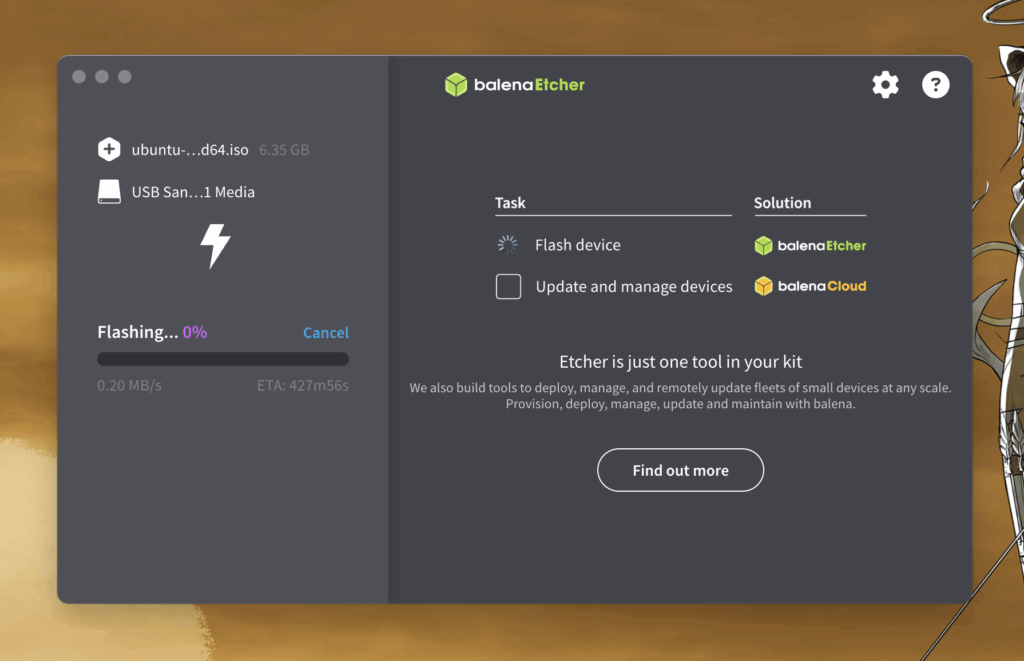Open help via the question mark icon
1024x661 pixels.
coord(935,85)
